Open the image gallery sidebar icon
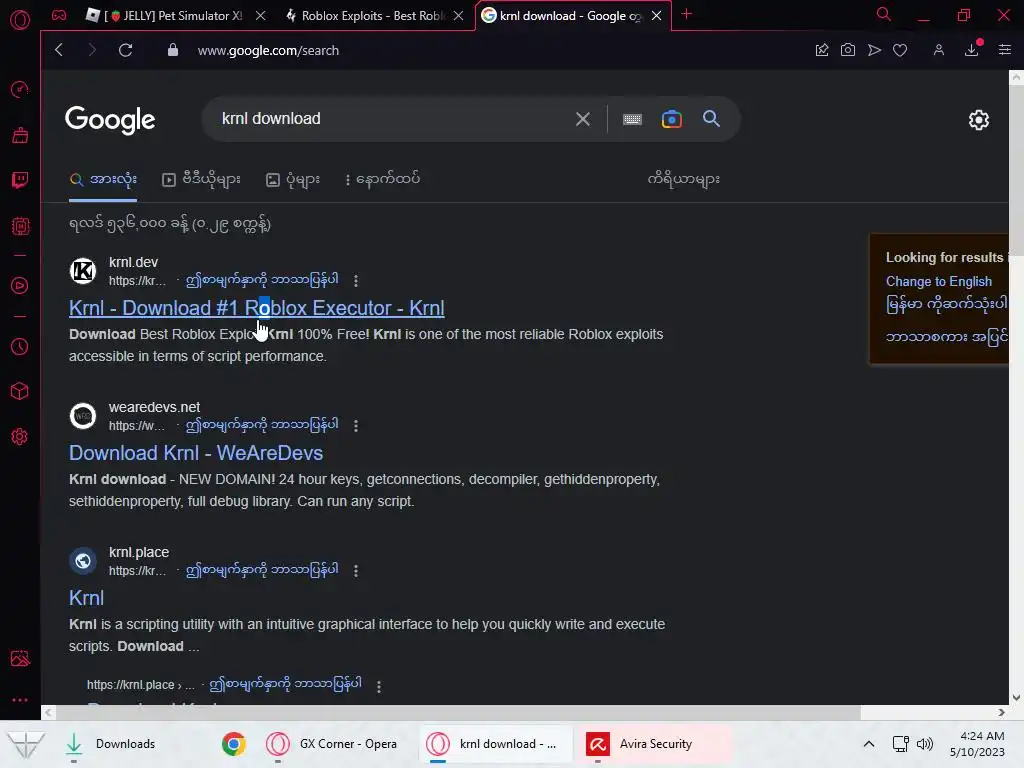Viewport: 1024px width, 768px height. [x=20, y=658]
